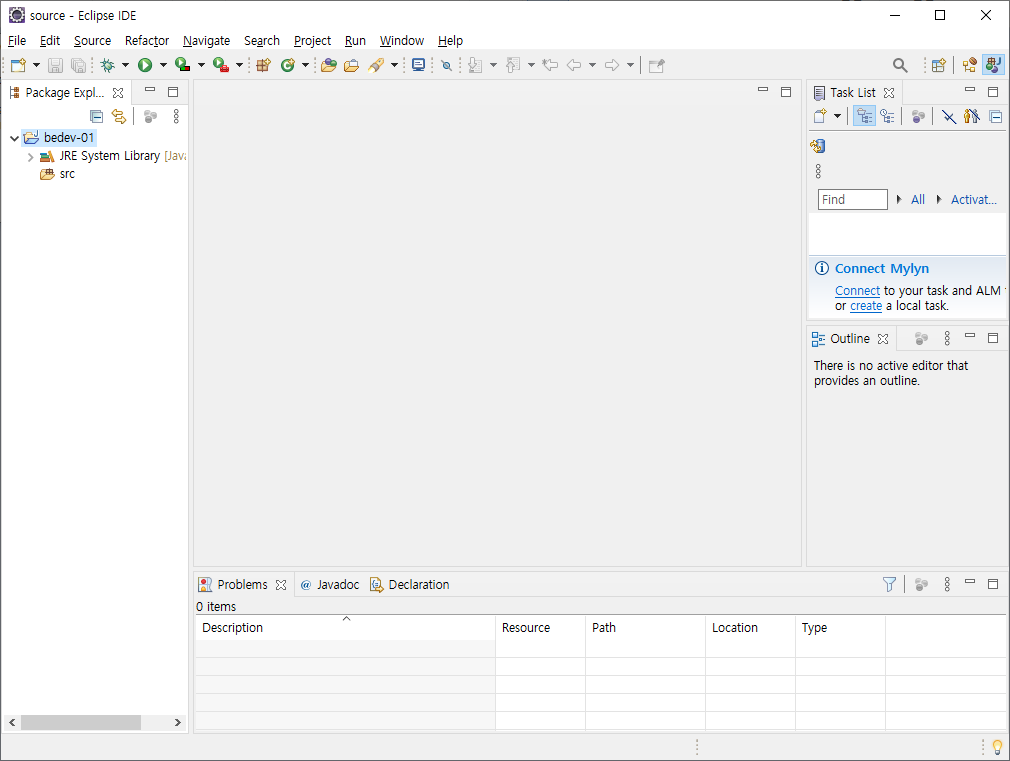Collapse all icon in Task List
Image resolution: width=1010 pixels, height=761 pixels.
995,117
